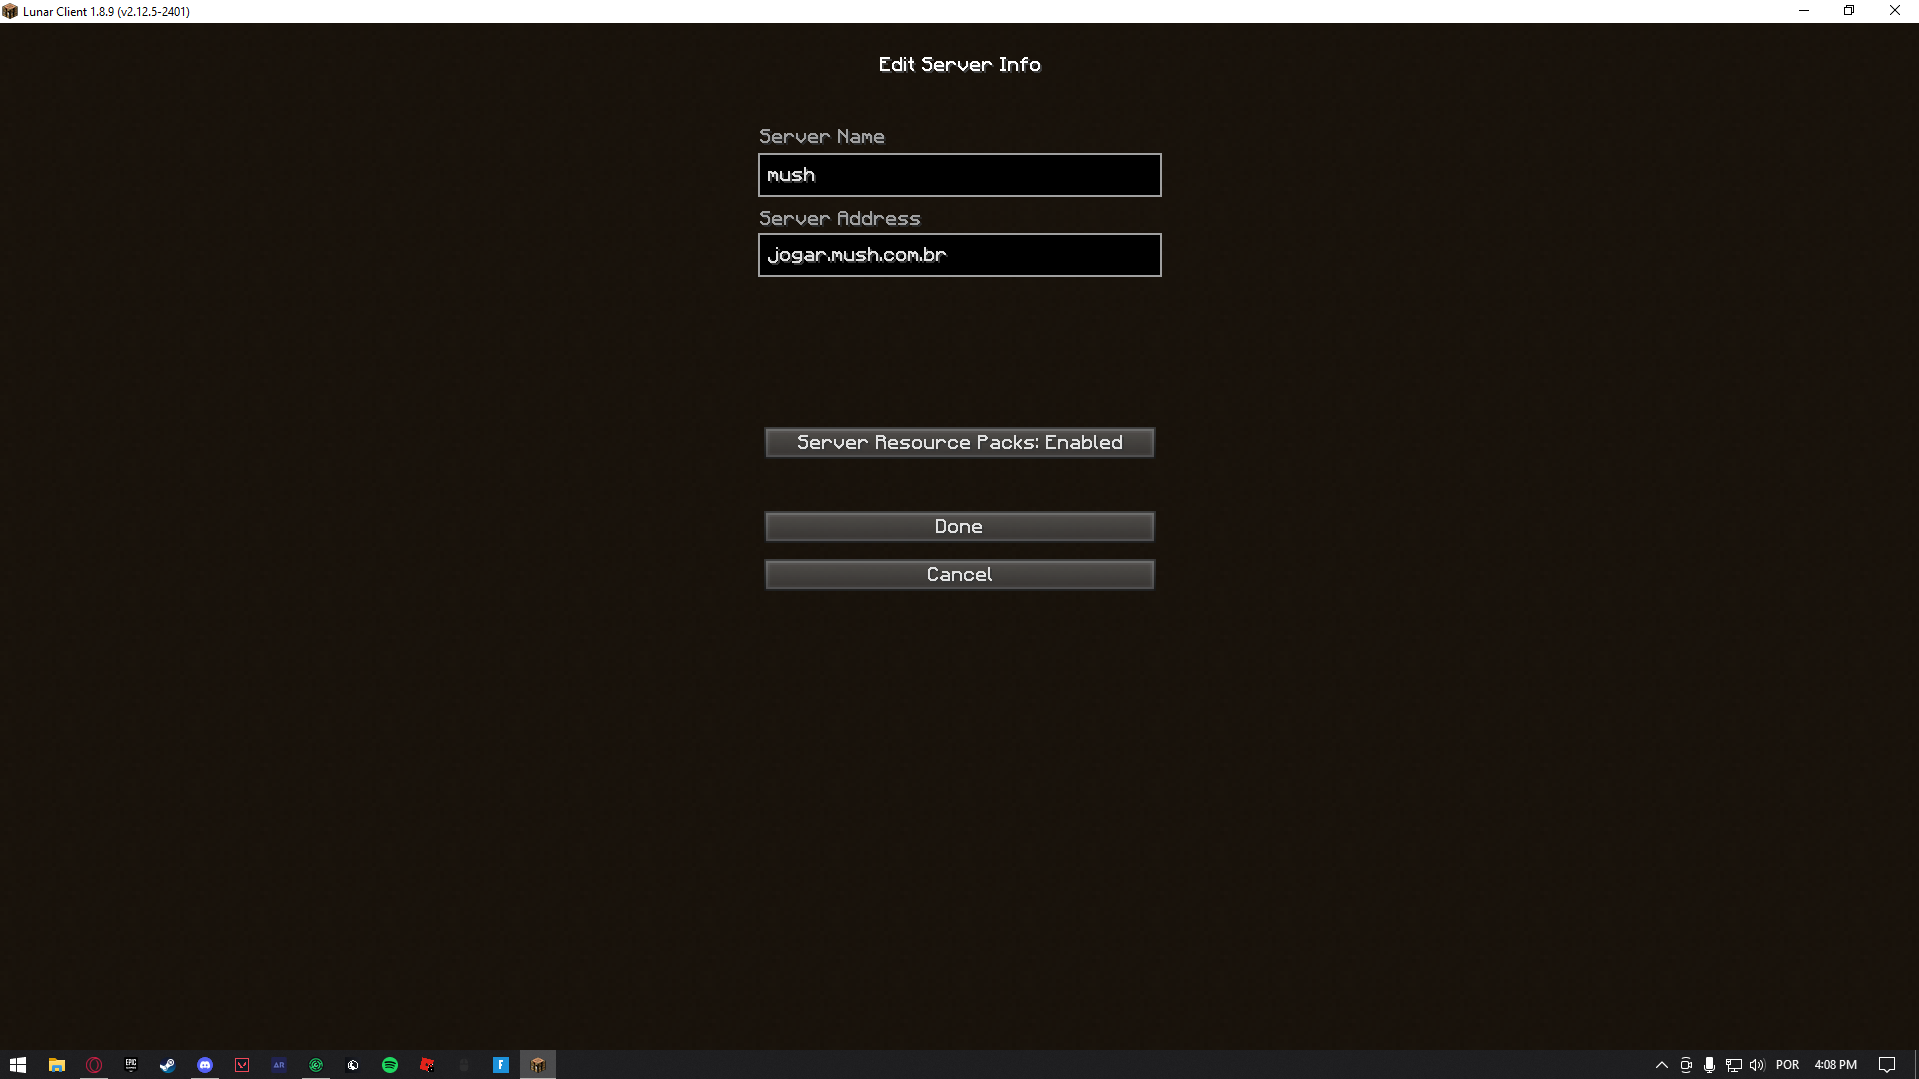This screenshot has height=1079, width=1919.
Task: Restore down the Lunar Client window
Action: pyautogui.click(x=1849, y=11)
